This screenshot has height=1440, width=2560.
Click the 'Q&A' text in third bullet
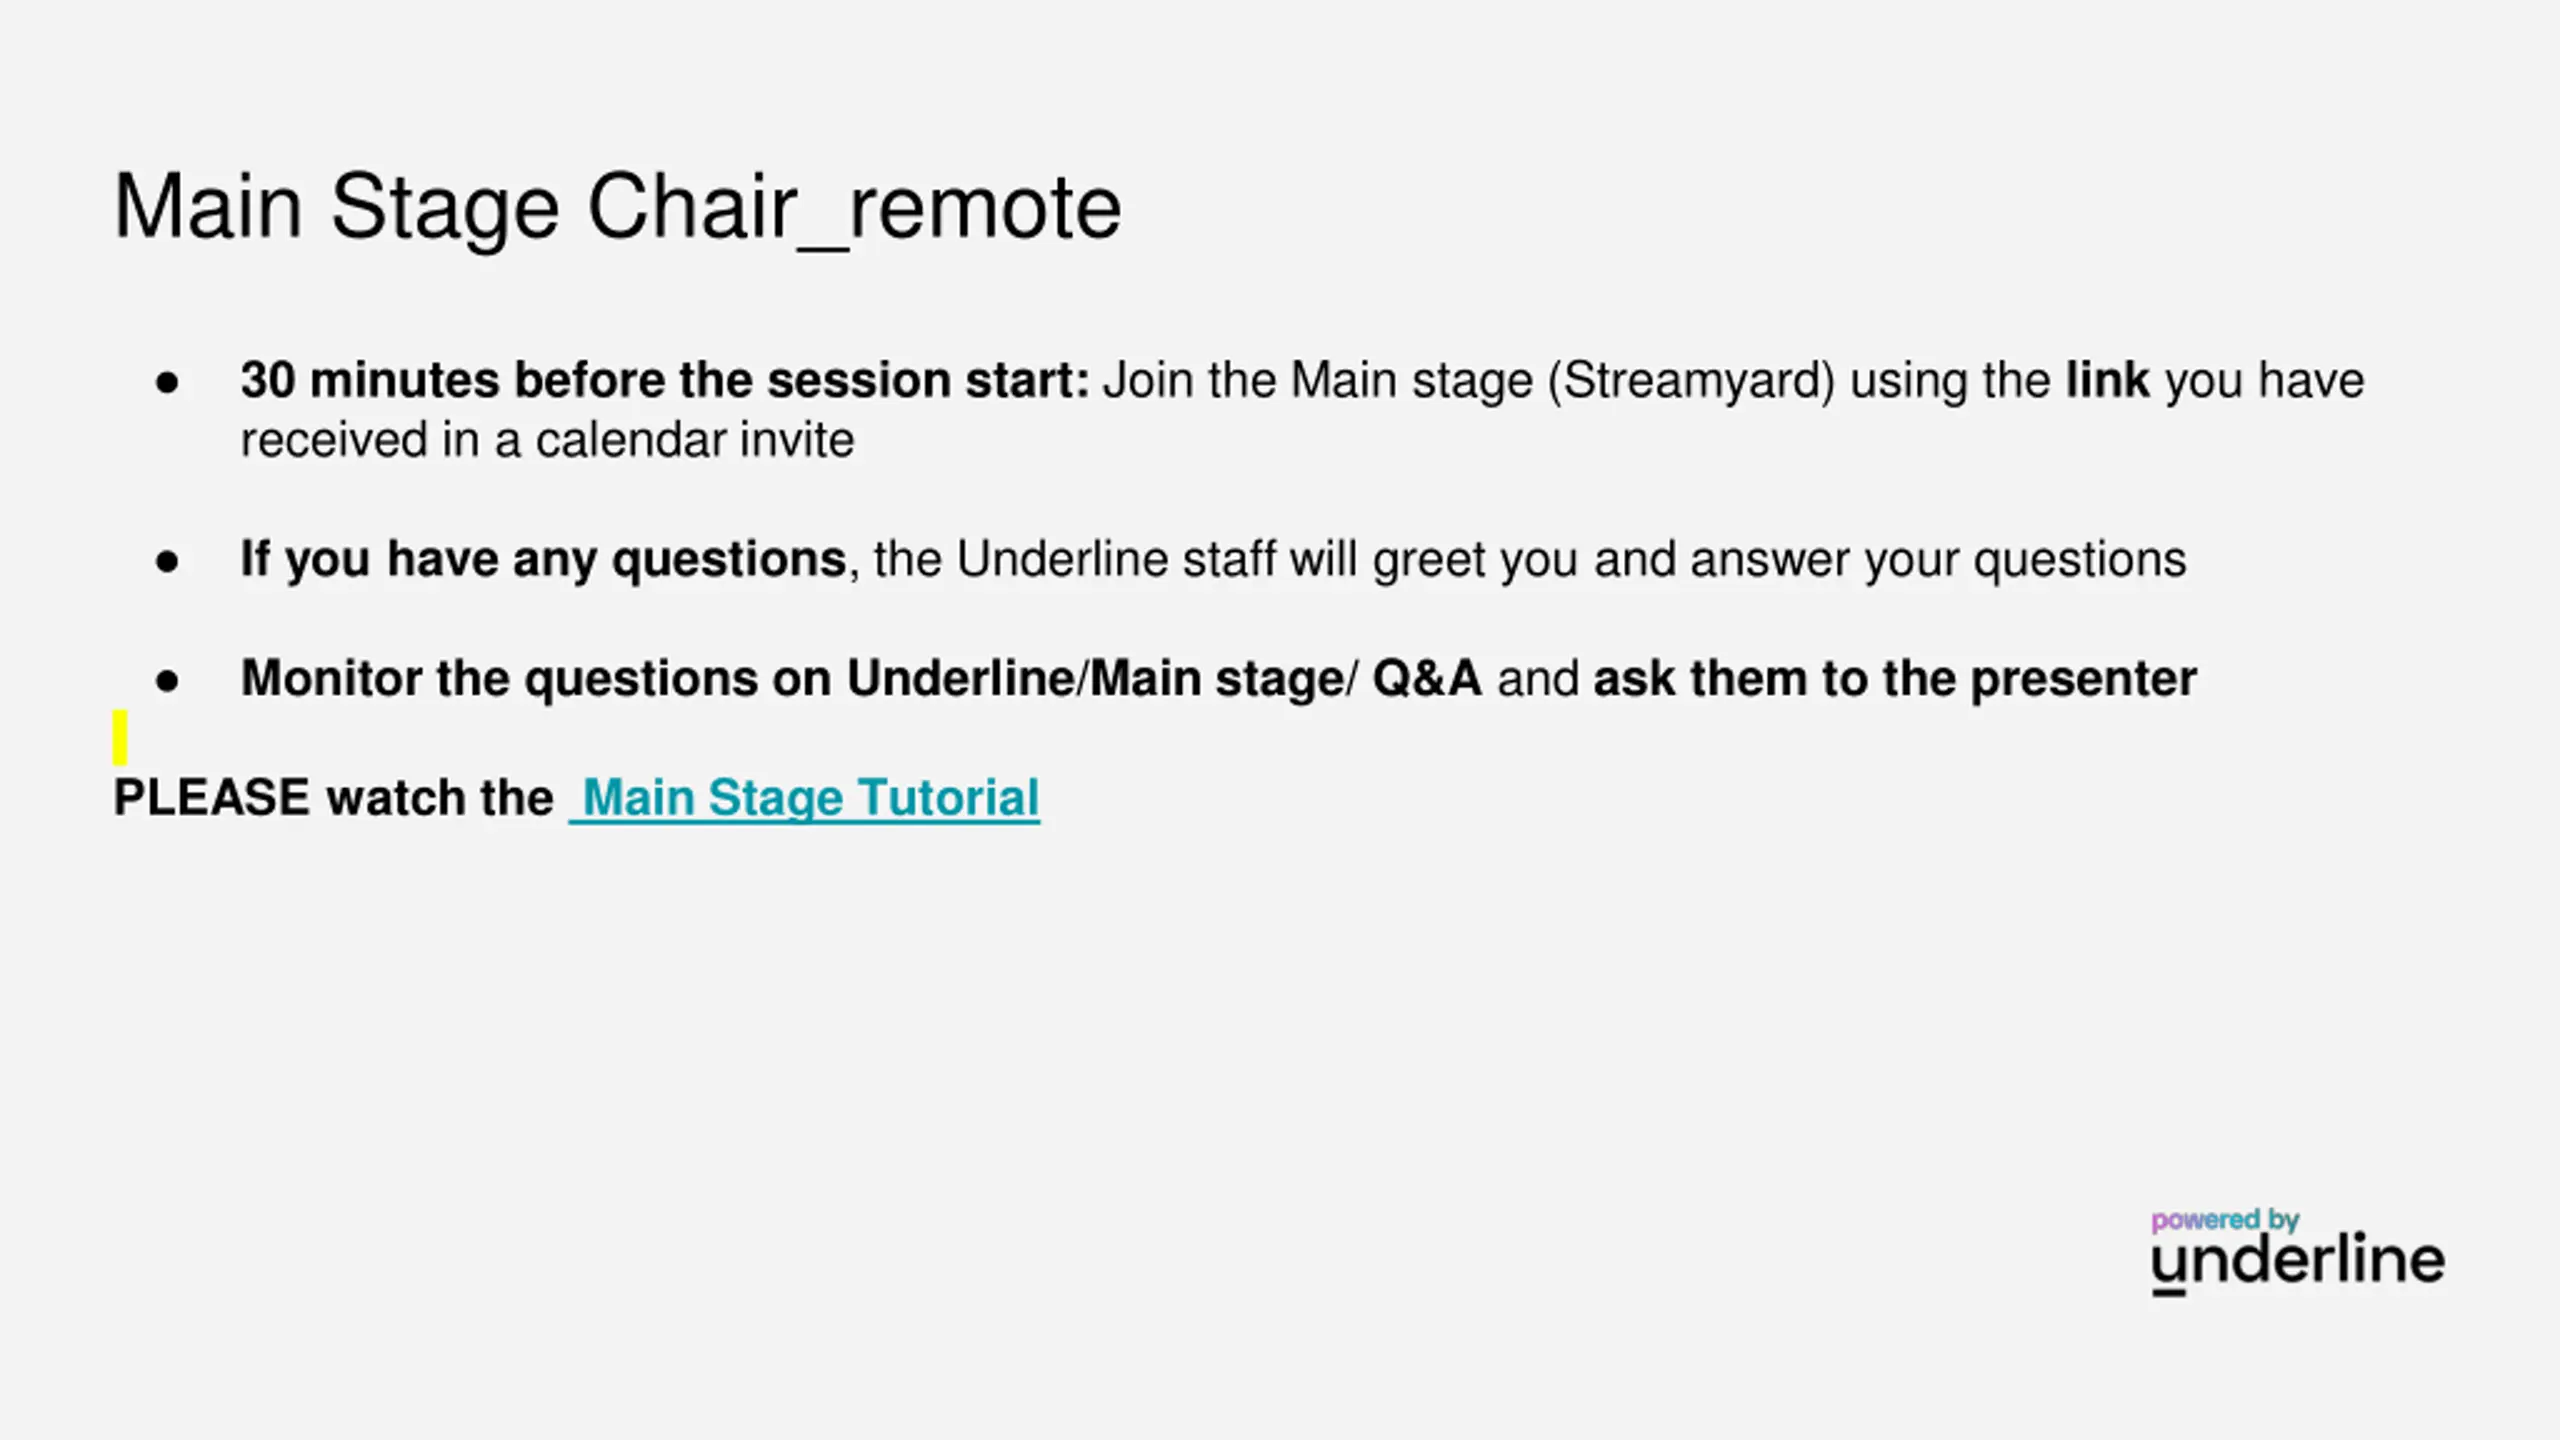click(x=1427, y=679)
